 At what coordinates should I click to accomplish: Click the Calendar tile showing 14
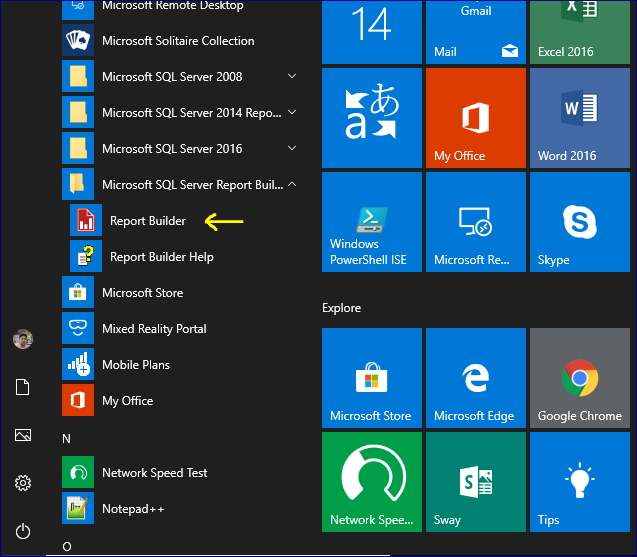[372, 32]
